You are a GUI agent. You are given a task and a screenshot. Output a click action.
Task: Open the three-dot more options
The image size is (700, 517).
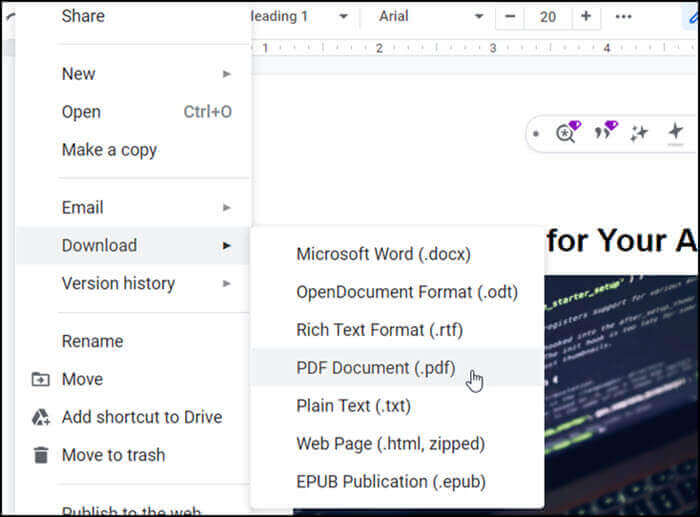[623, 17]
